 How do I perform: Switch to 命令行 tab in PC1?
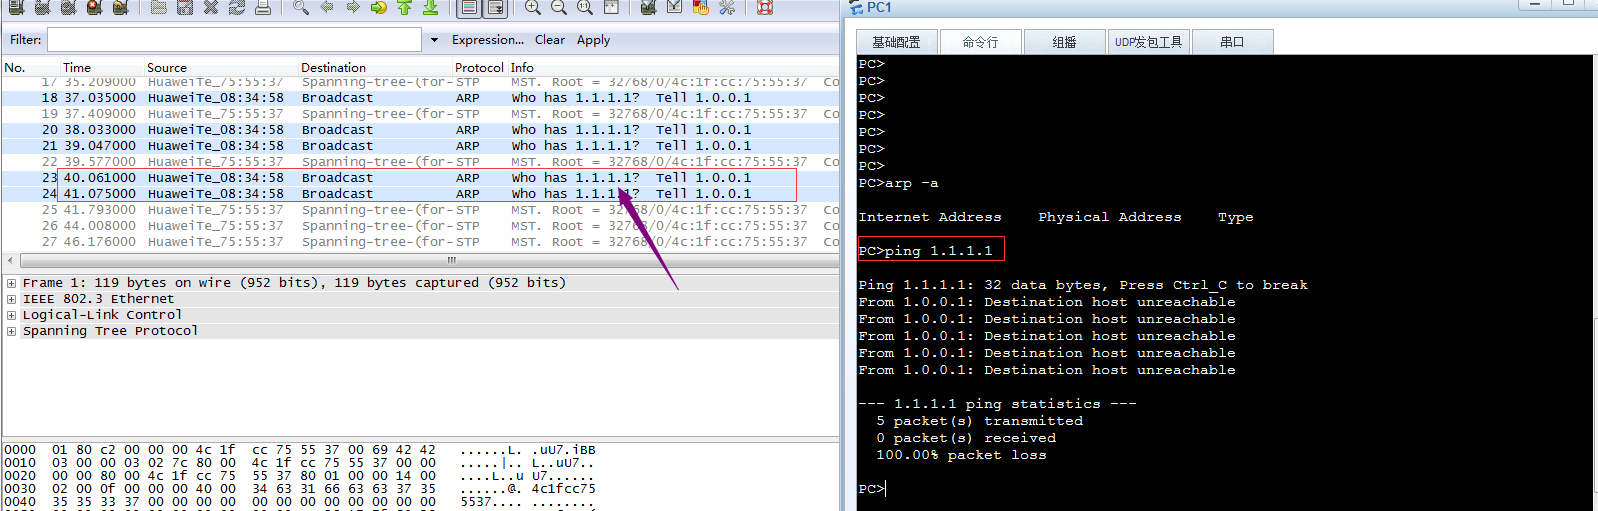pos(981,42)
